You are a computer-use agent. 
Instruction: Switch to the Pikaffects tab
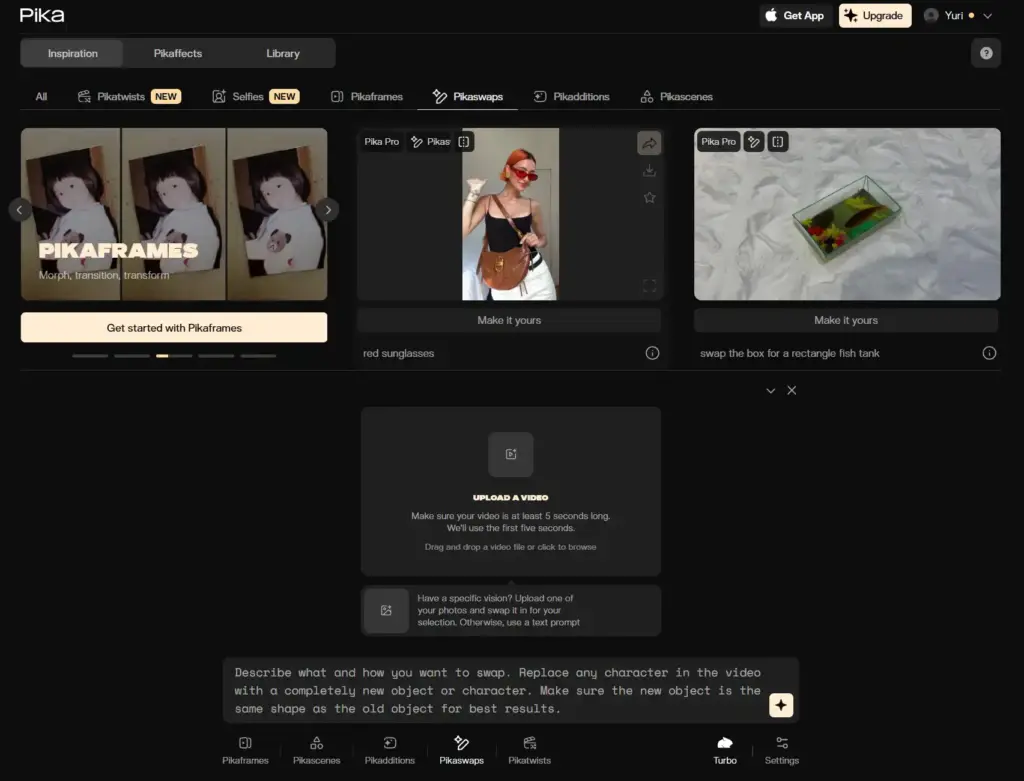click(x=178, y=54)
